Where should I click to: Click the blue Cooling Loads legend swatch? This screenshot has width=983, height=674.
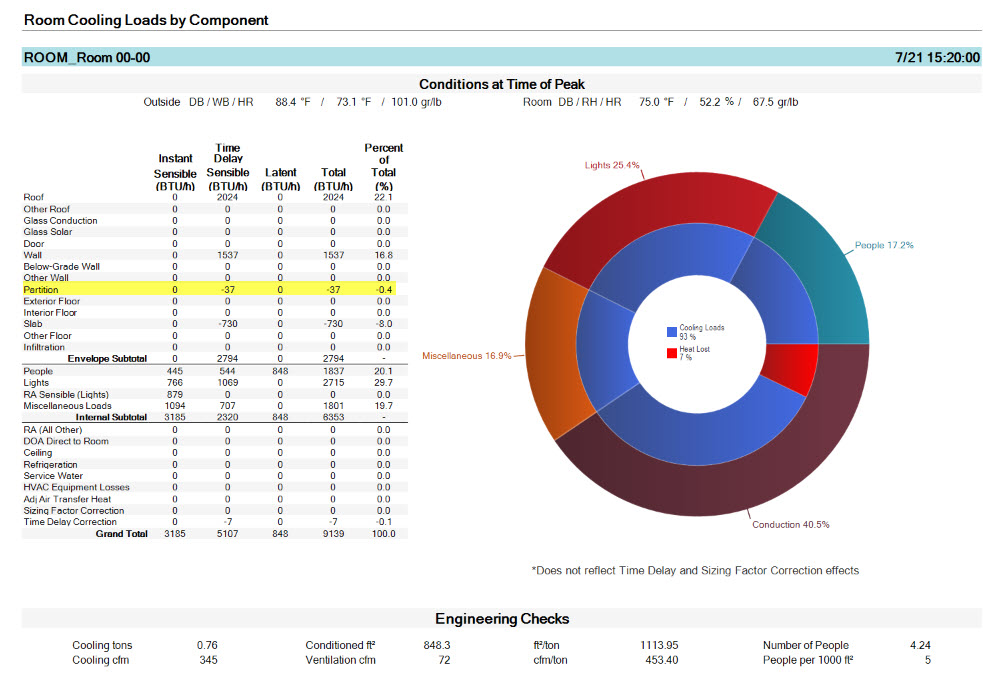[672, 332]
